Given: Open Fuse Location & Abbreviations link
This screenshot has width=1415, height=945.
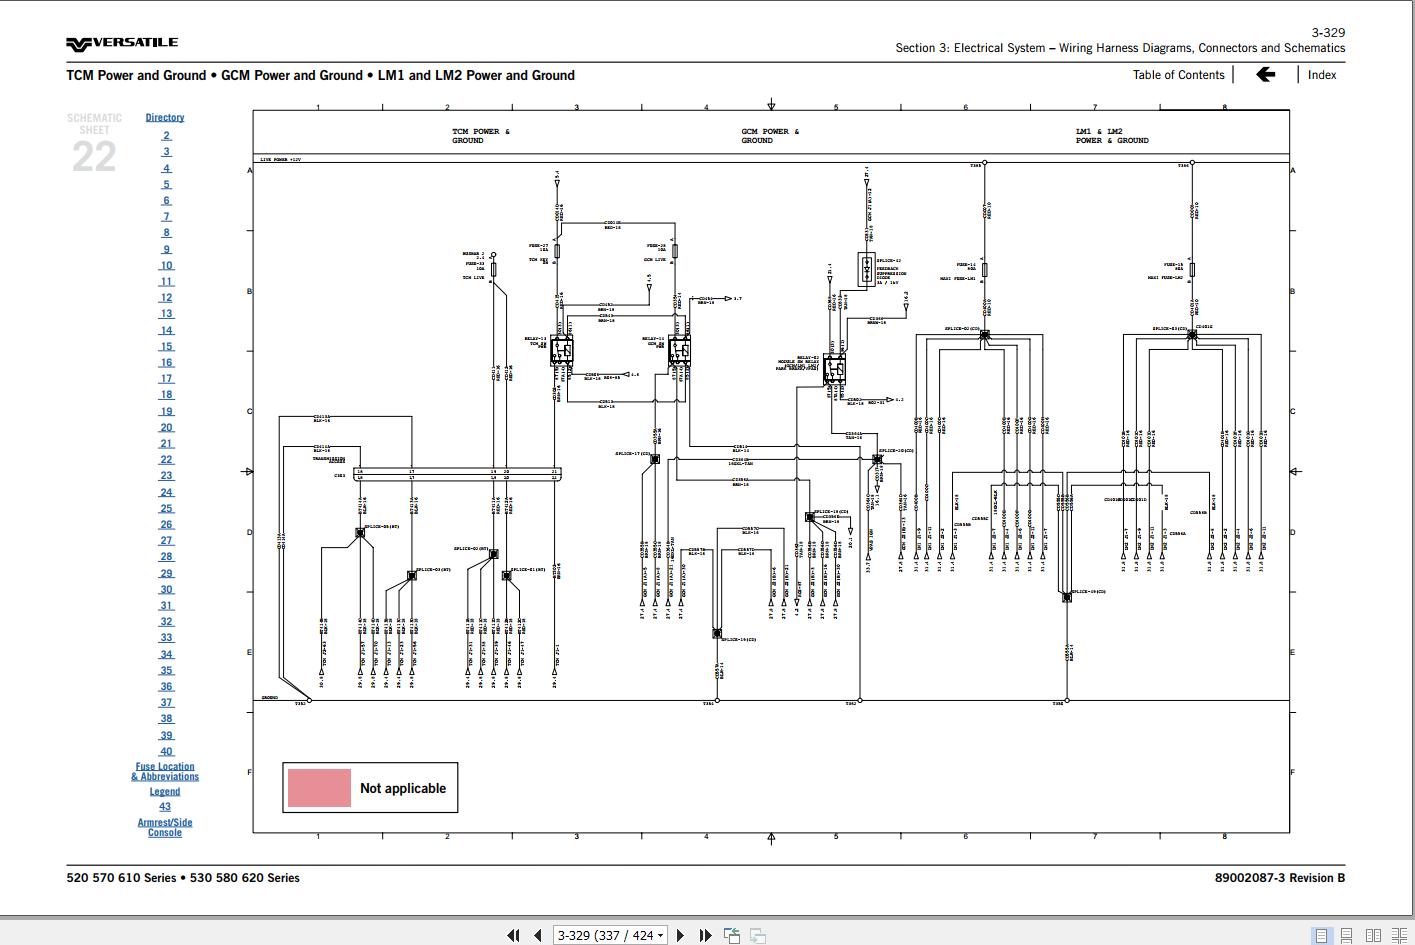Looking at the screenshot, I should coord(165,771).
